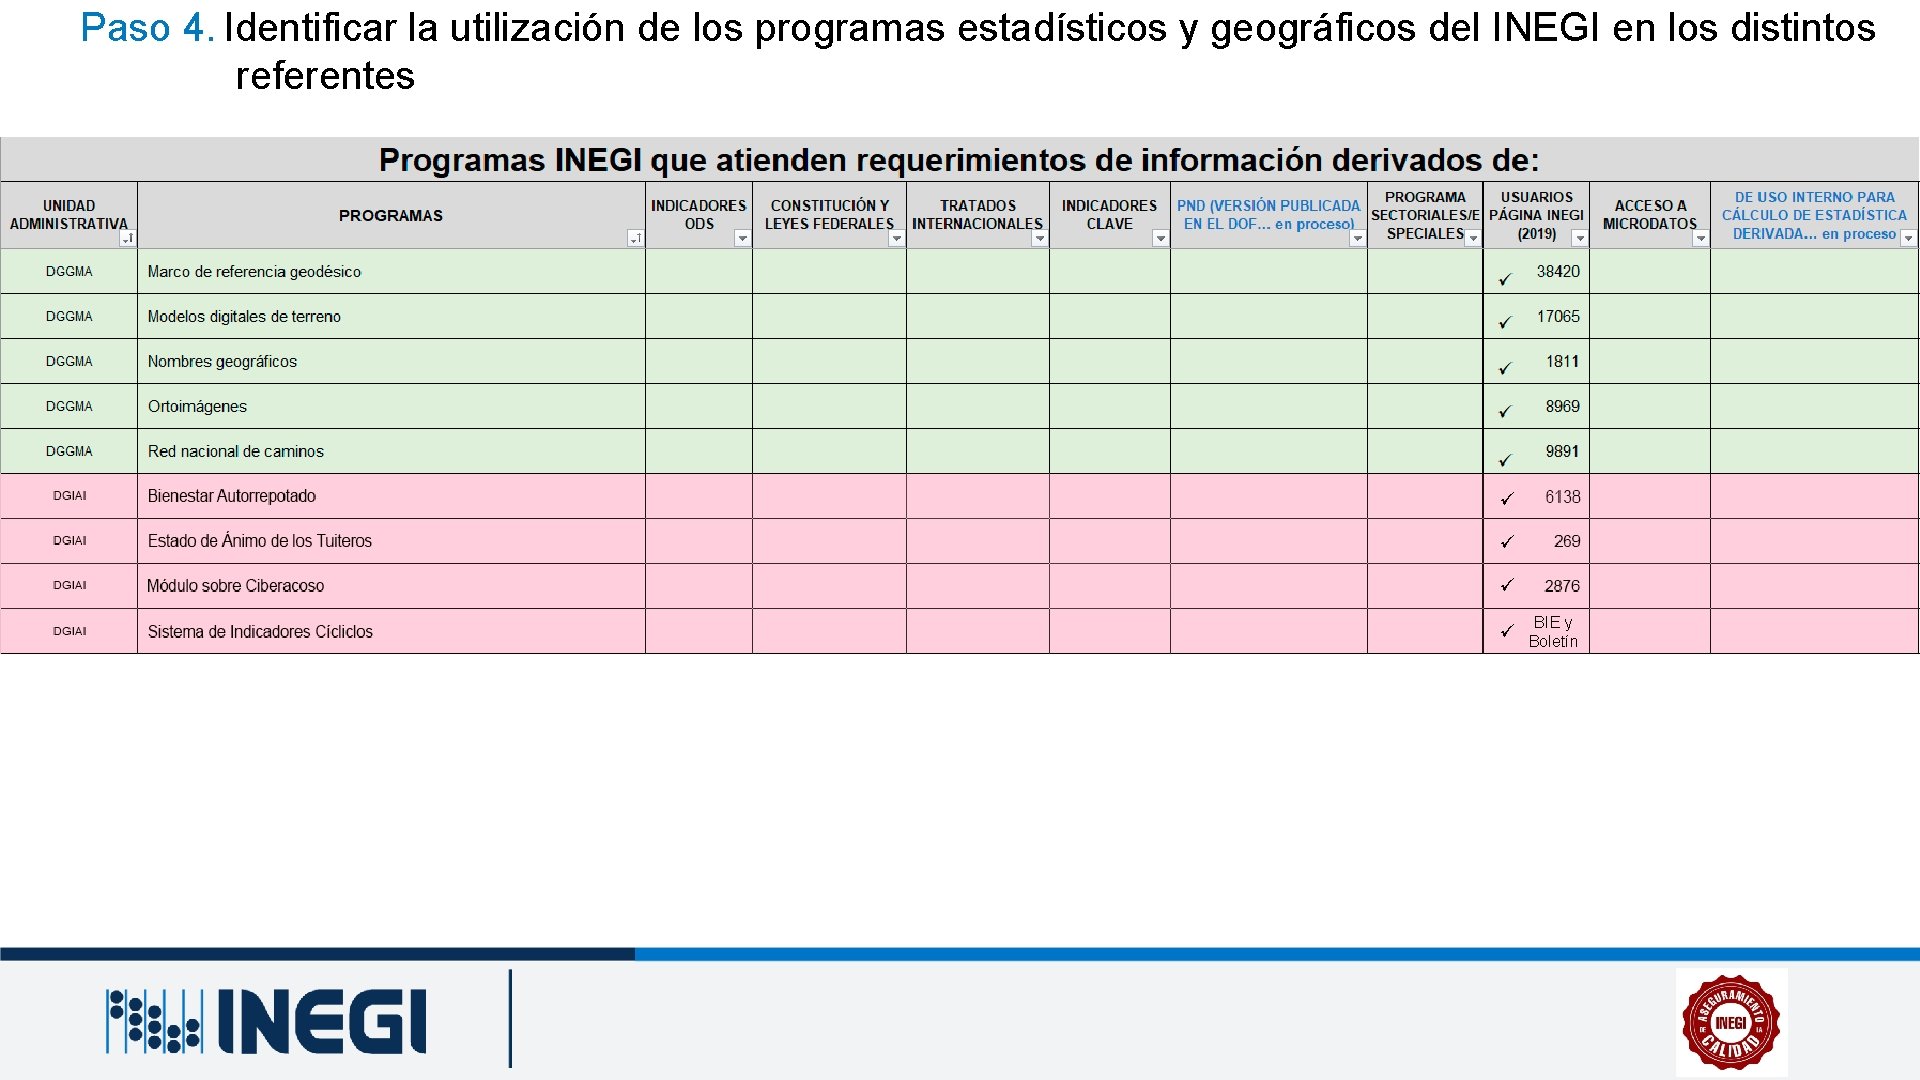Viewport: 1920px width, 1080px height.
Task: Click pink DGIAI cell for Tuiteros row
Action: (x=69, y=541)
